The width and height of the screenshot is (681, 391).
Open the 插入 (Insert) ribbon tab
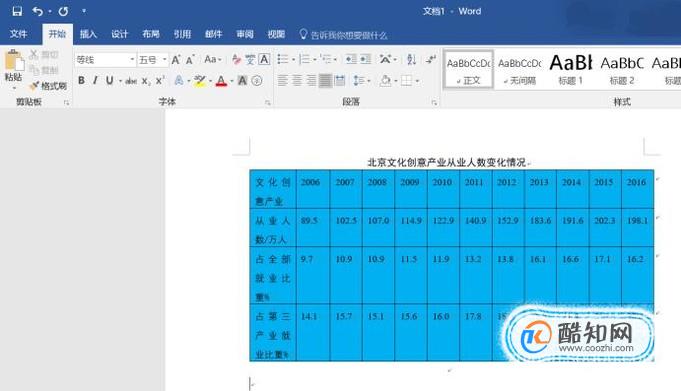point(88,34)
